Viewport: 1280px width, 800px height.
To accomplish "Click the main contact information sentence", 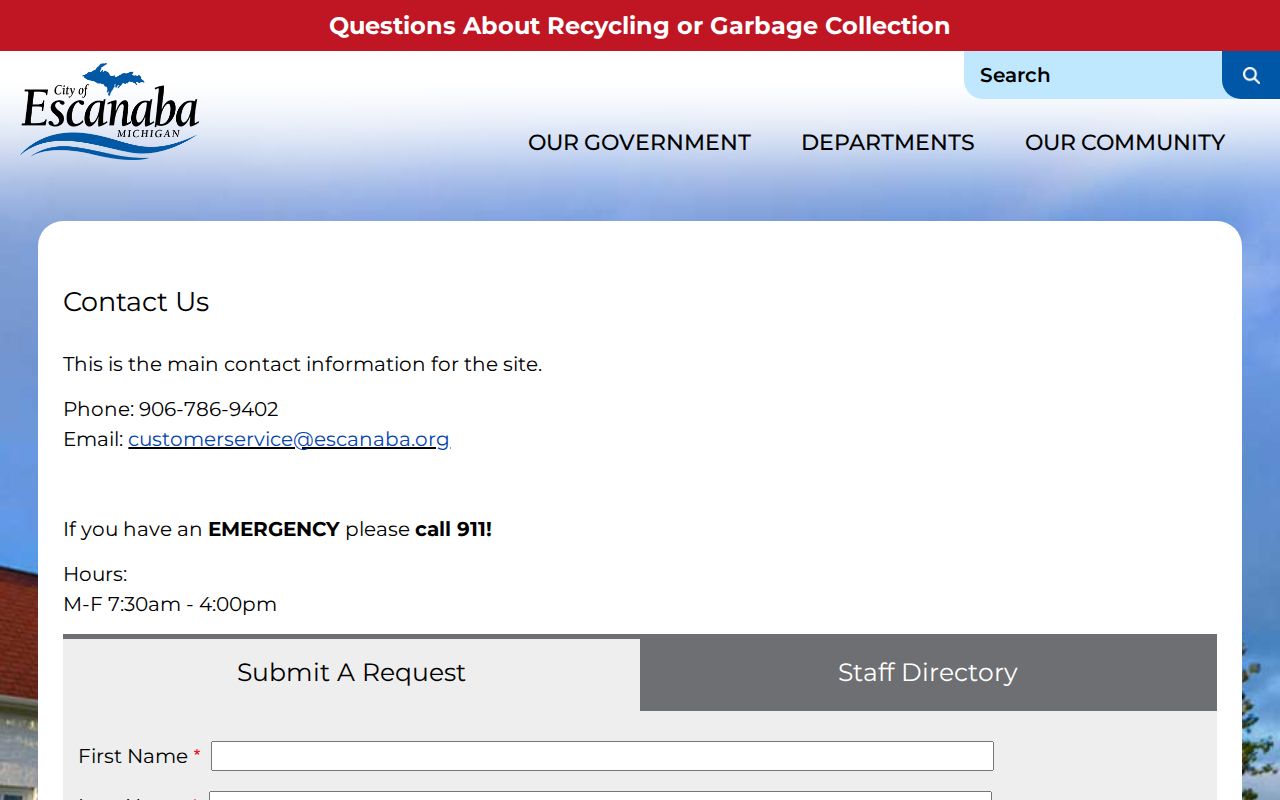I will (x=302, y=364).
